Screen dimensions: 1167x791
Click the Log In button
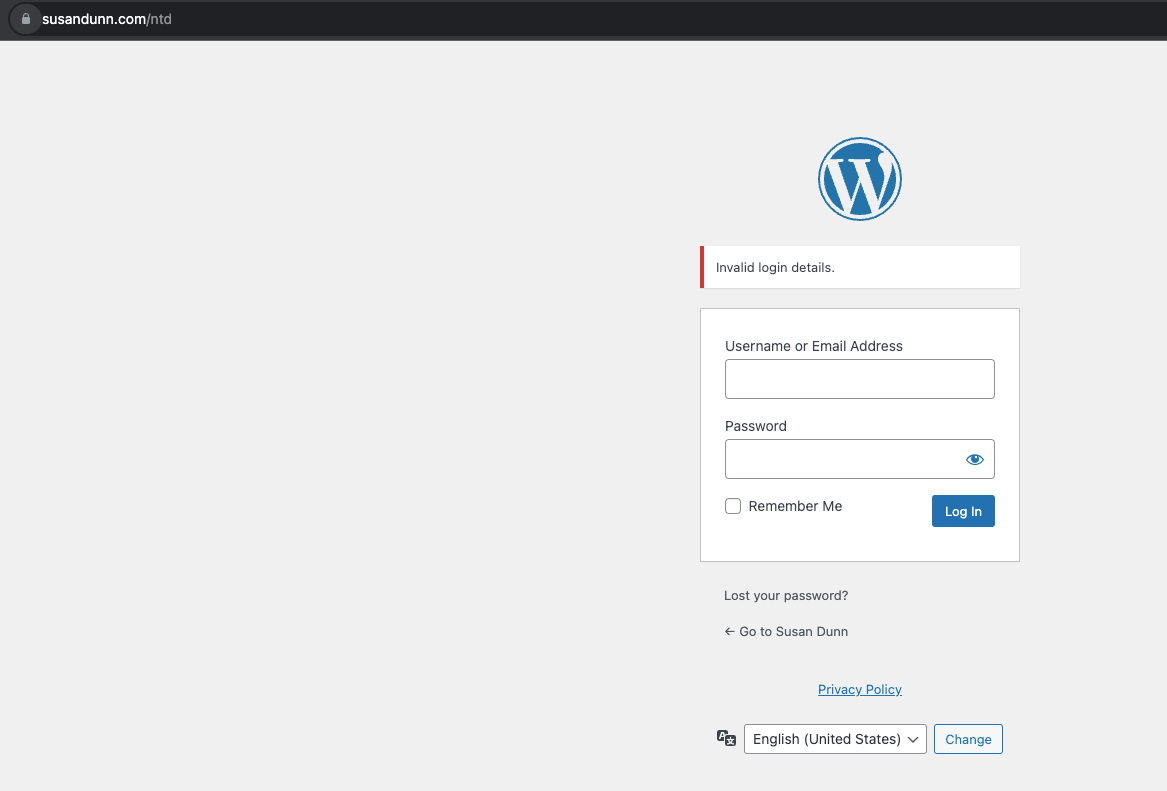pyautogui.click(x=963, y=511)
